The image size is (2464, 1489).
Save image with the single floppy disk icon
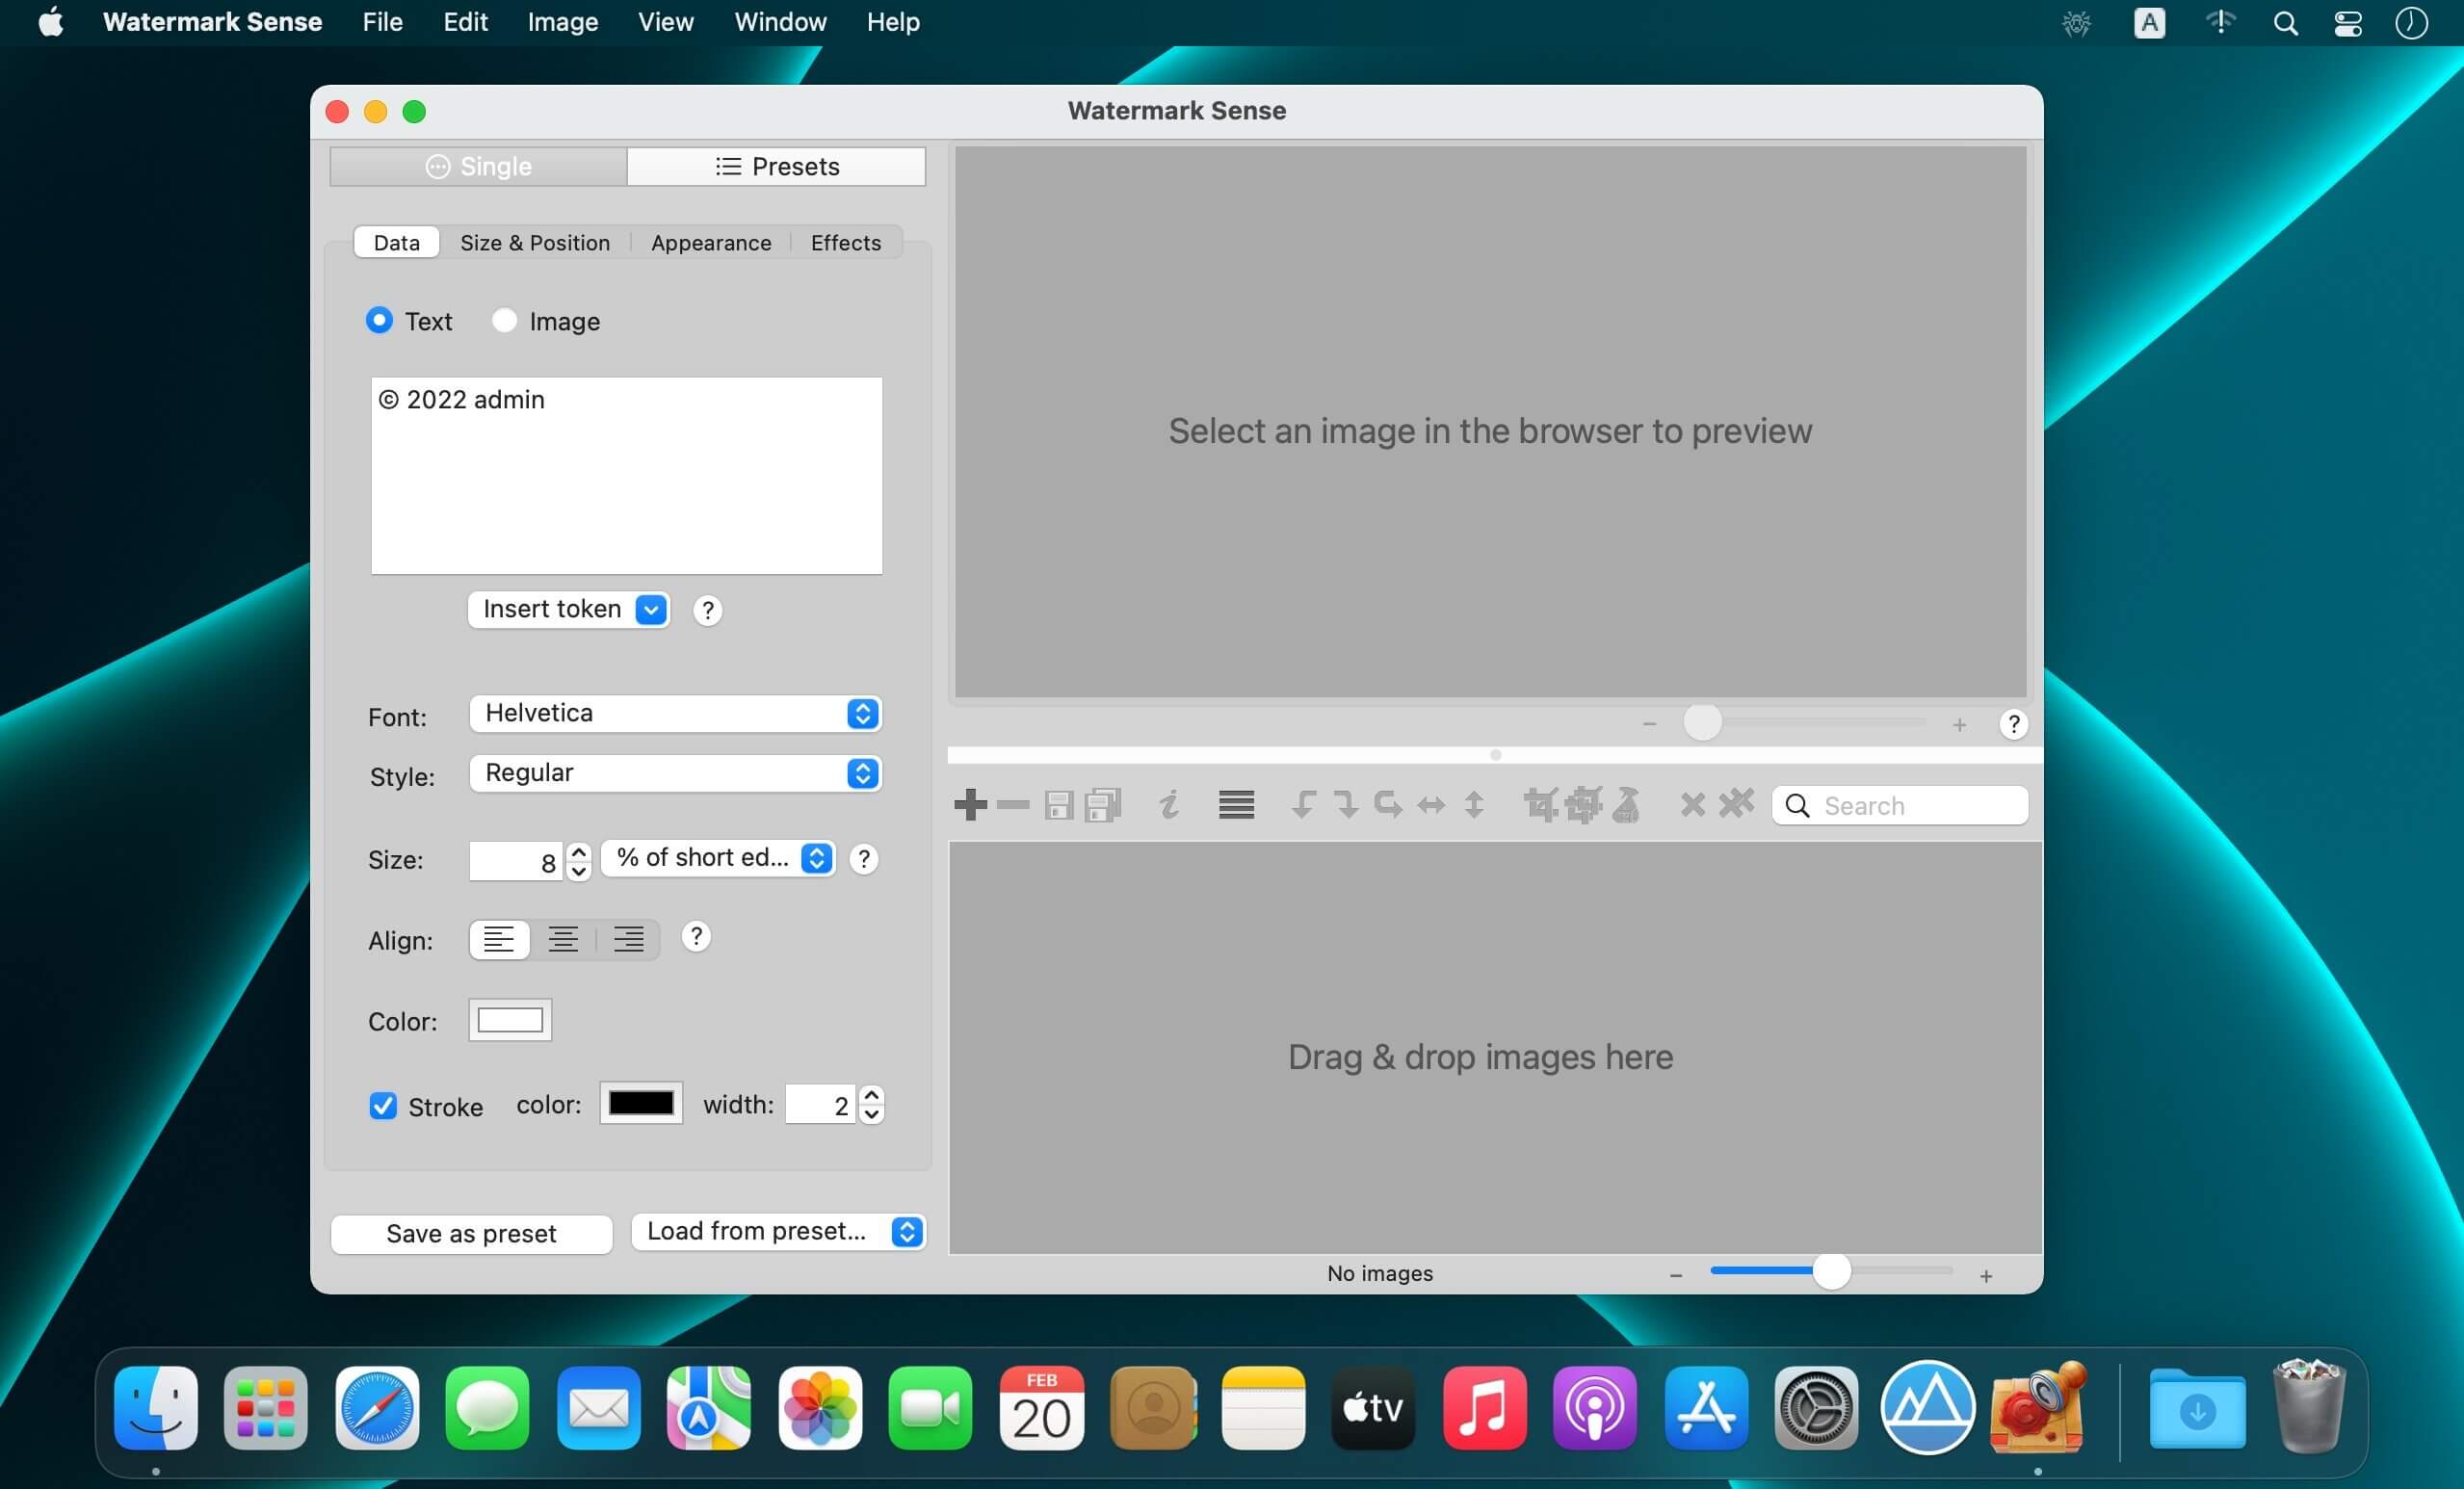(x=1058, y=804)
